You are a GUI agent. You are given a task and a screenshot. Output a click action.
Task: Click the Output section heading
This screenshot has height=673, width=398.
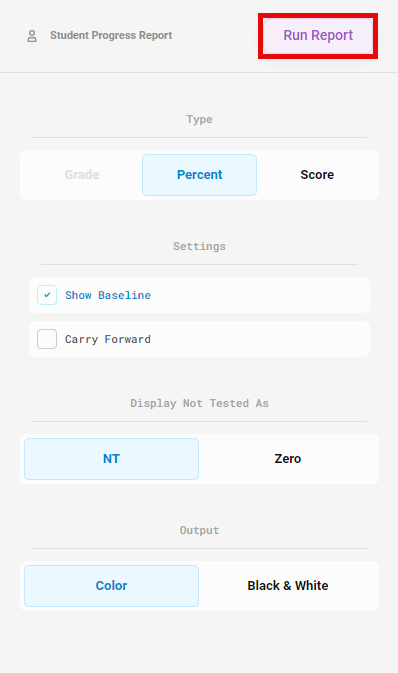pyautogui.click(x=199, y=531)
